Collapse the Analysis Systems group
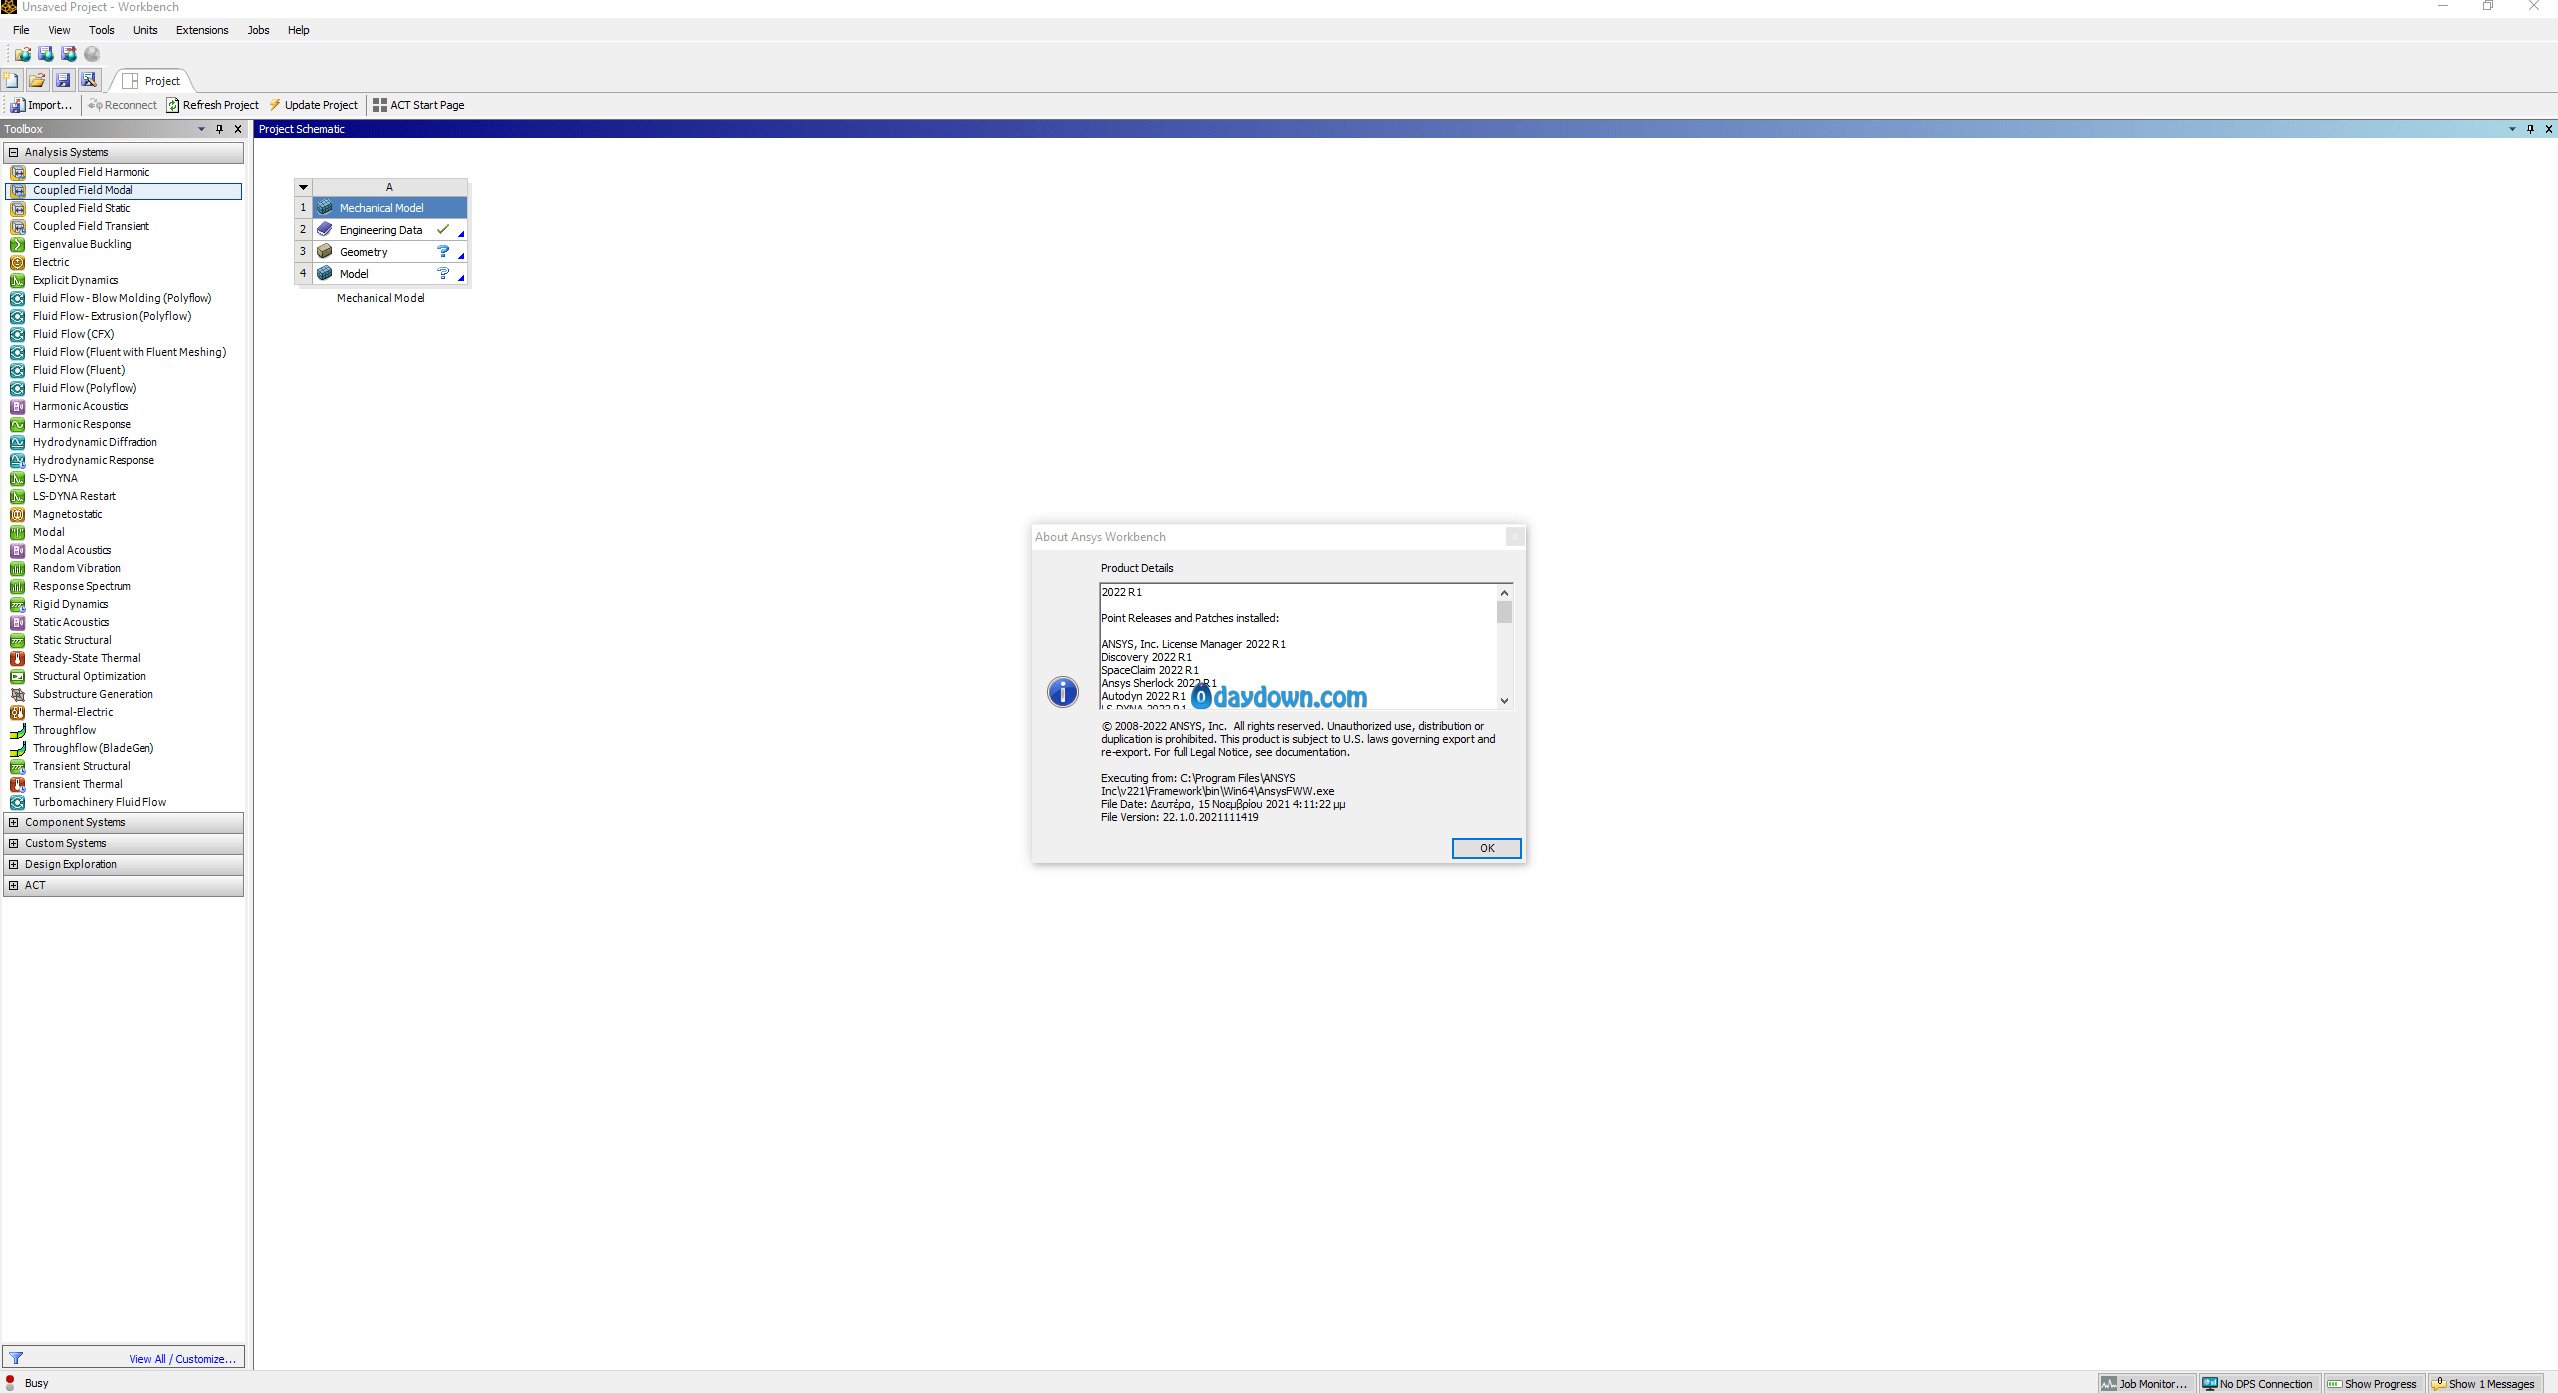 [x=14, y=152]
